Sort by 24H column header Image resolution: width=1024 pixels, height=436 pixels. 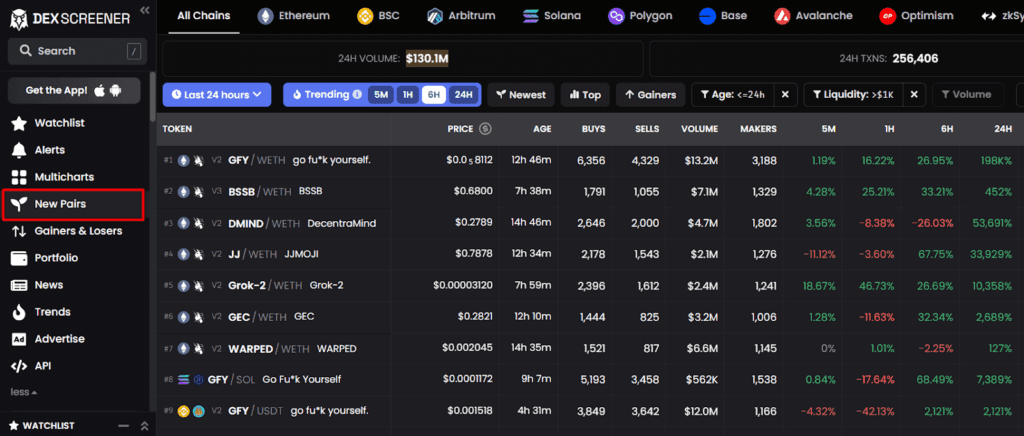coord(1003,129)
